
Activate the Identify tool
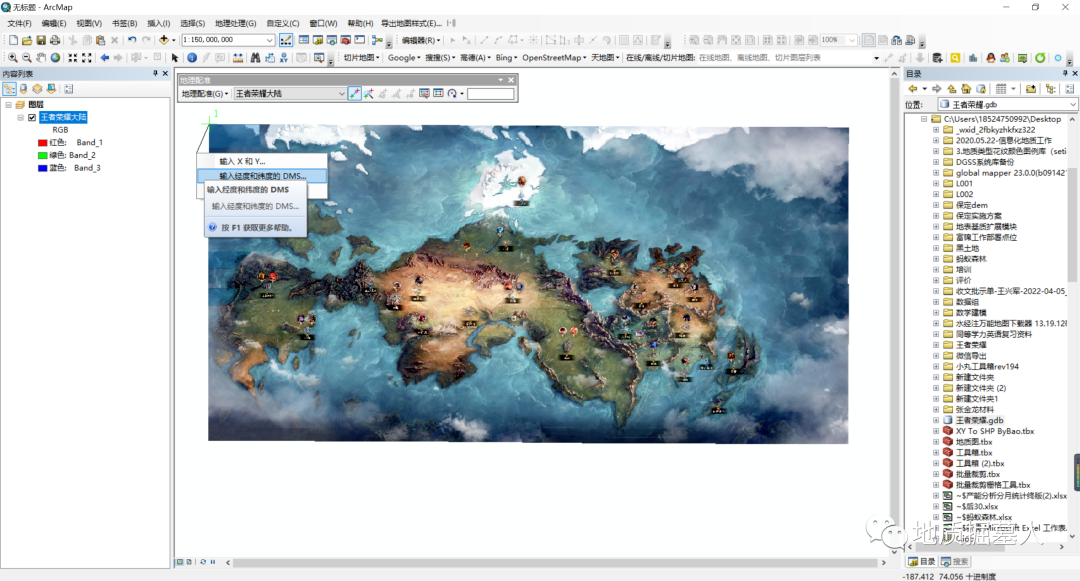(x=192, y=58)
